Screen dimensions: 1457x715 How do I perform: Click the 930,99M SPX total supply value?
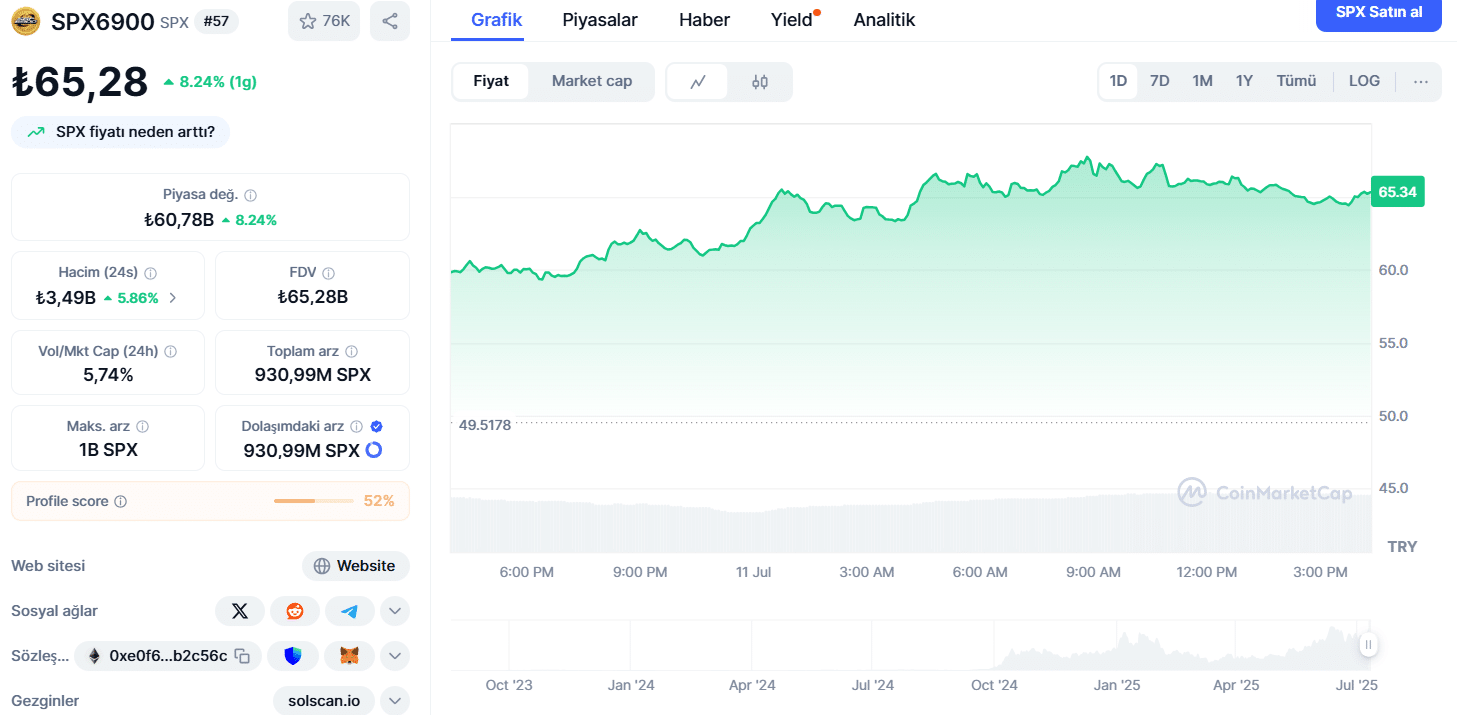pyautogui.click(x=313, y=375)
